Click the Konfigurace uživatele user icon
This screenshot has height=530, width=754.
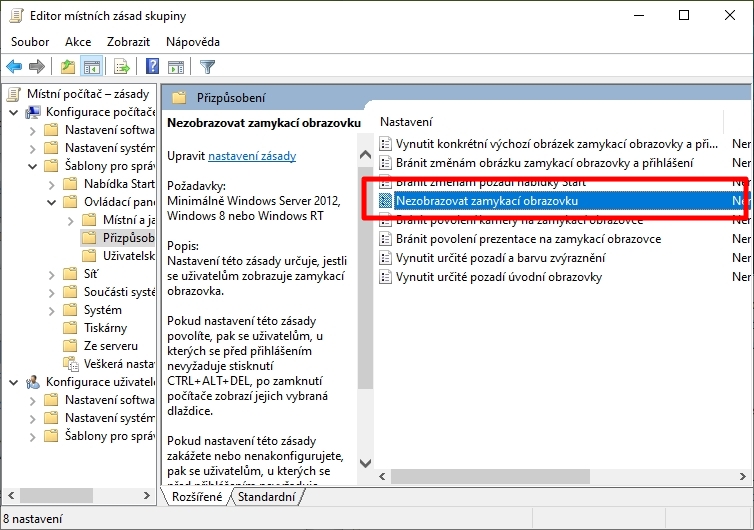[33, 382]
